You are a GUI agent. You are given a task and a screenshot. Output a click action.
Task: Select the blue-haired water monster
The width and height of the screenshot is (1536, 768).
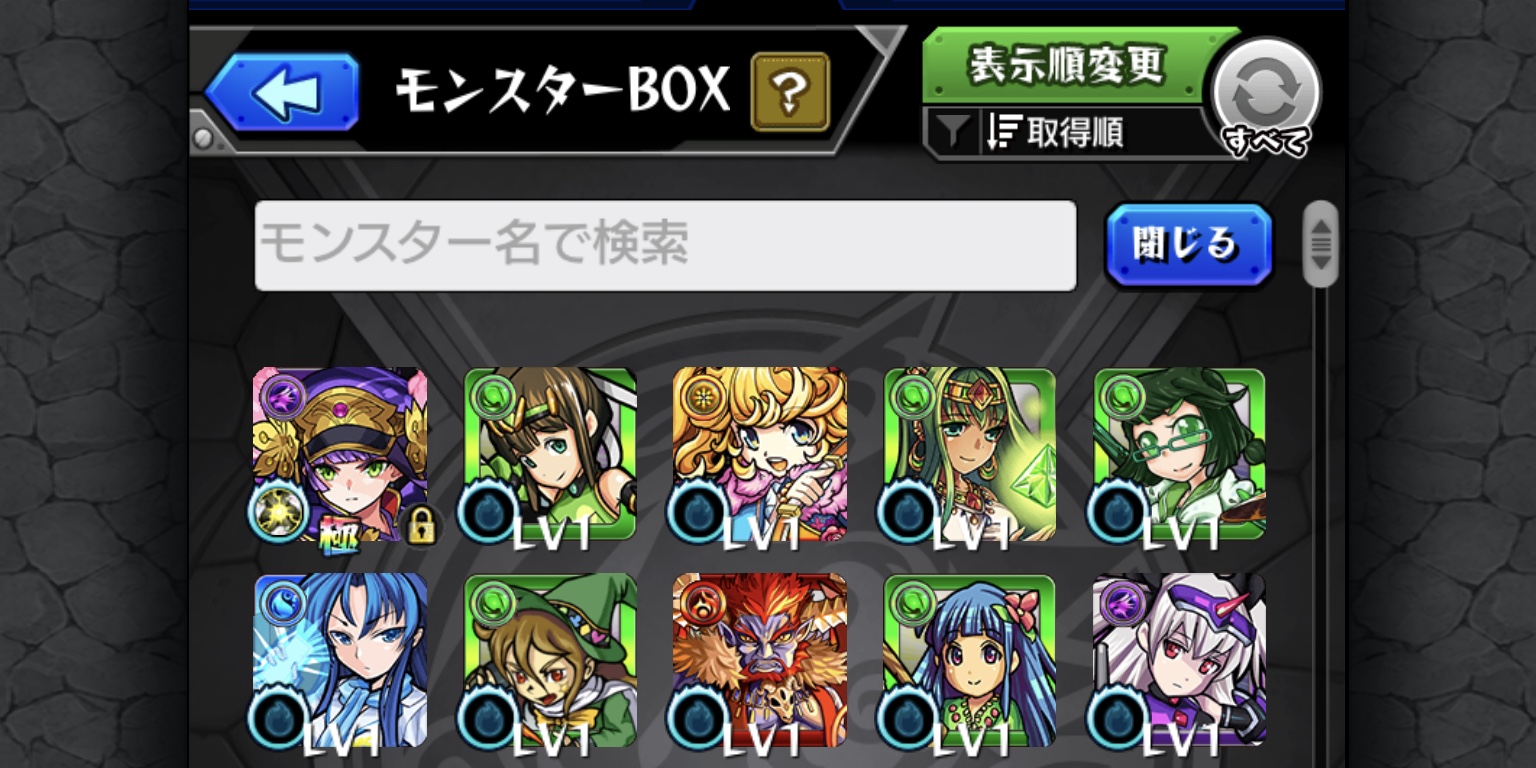(340, 660)
